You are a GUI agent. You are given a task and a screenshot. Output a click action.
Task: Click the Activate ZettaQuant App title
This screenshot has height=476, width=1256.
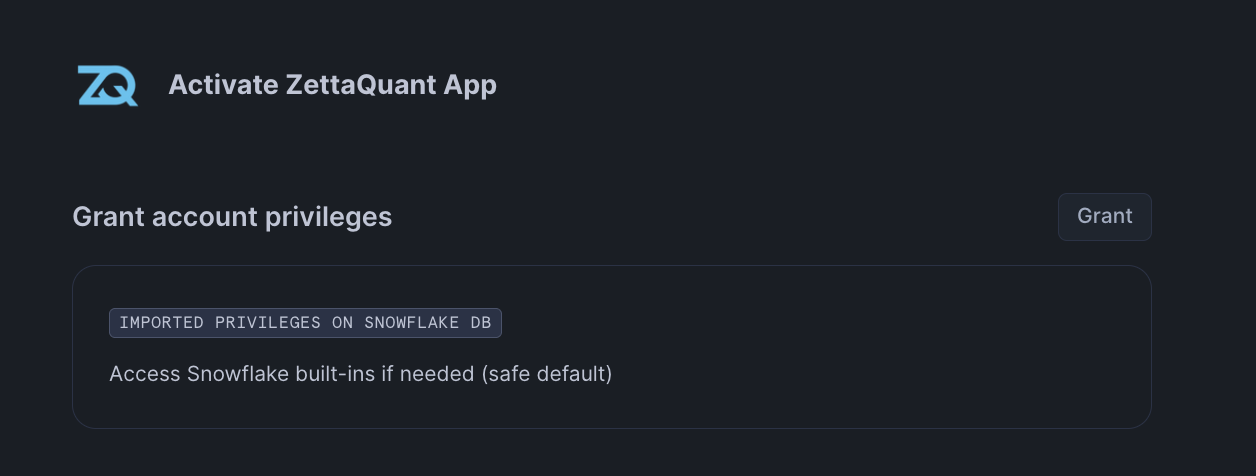click(332, 85)
